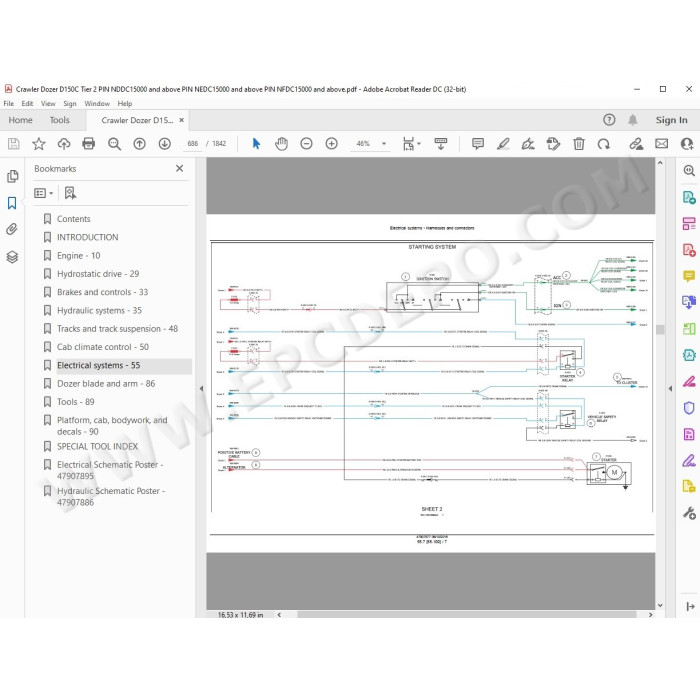
Task: Go to the previous page arrow
Action: [140, 144]
